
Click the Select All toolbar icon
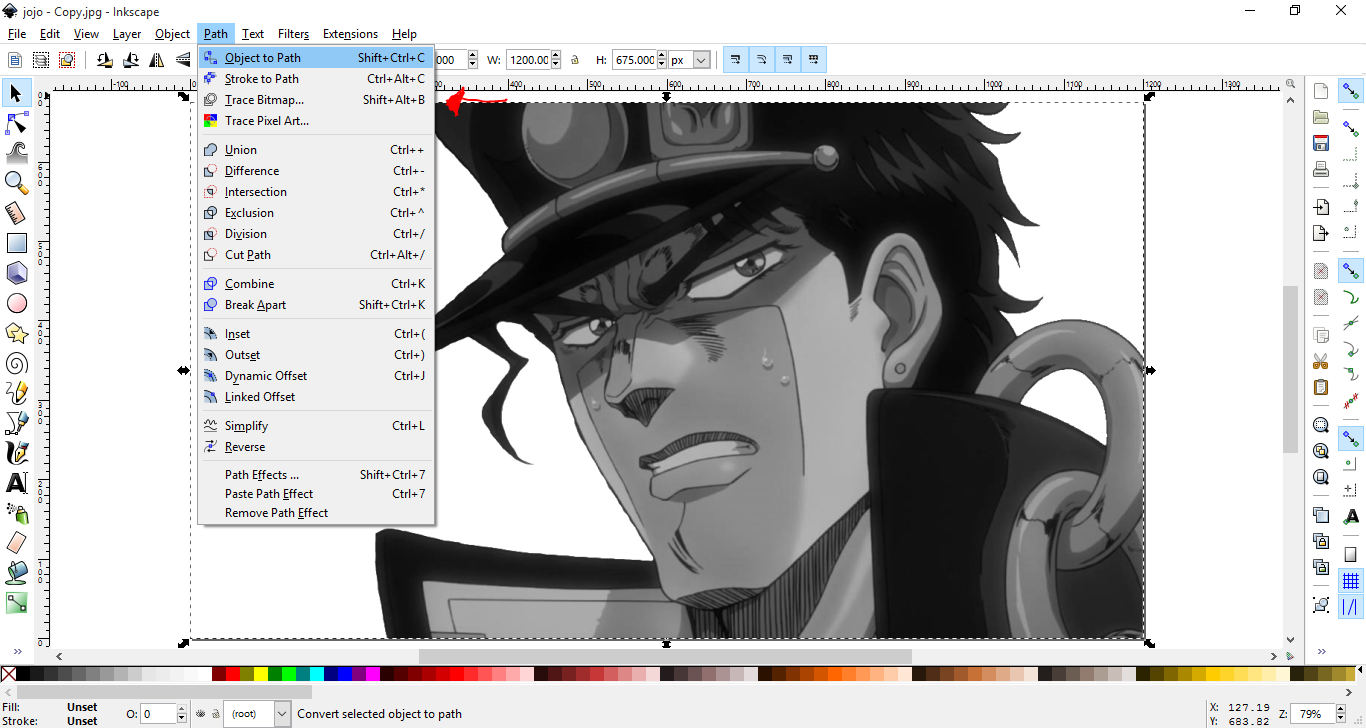click(x=15, y=60)
